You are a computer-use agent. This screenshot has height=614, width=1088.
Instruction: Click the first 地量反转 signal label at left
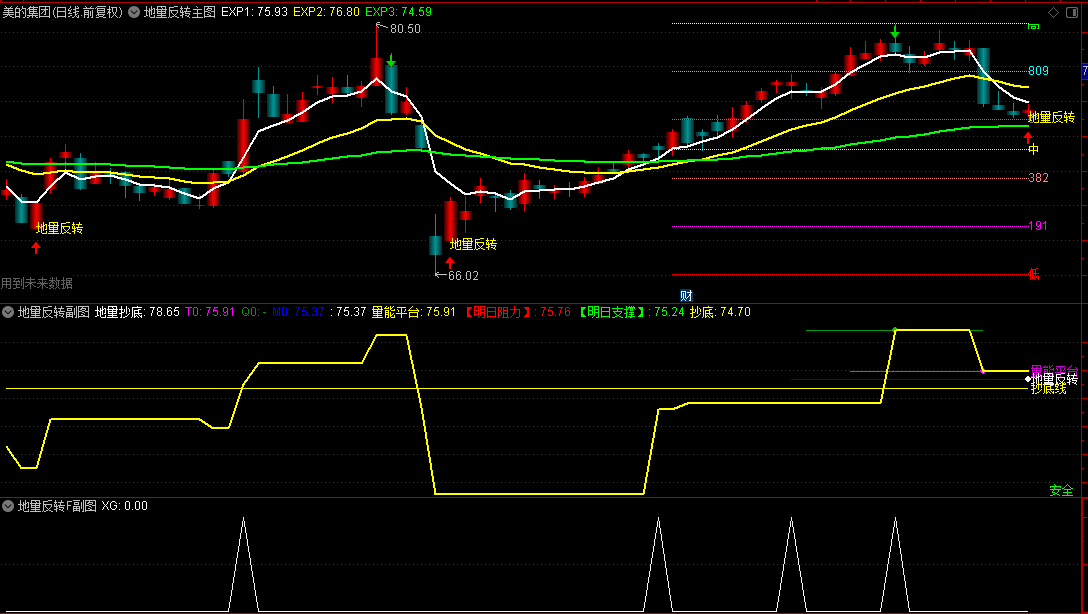[60, 228]
